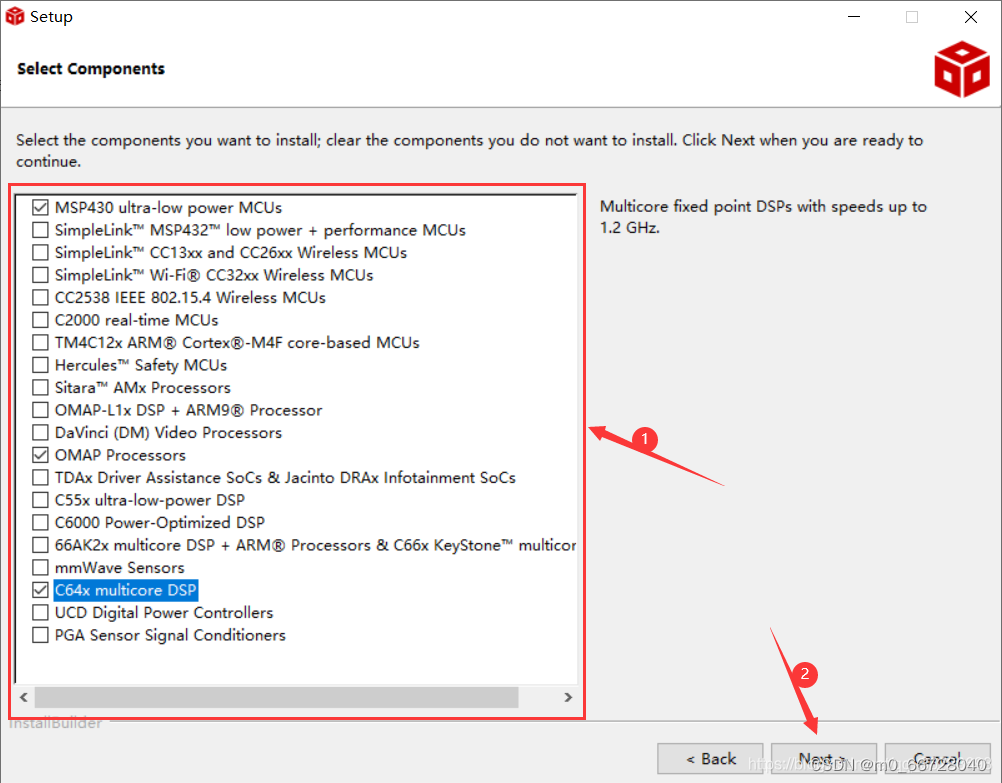
Task: Select DaVinci (DM) Video Processors checkbox
Action: coord(40,433)
